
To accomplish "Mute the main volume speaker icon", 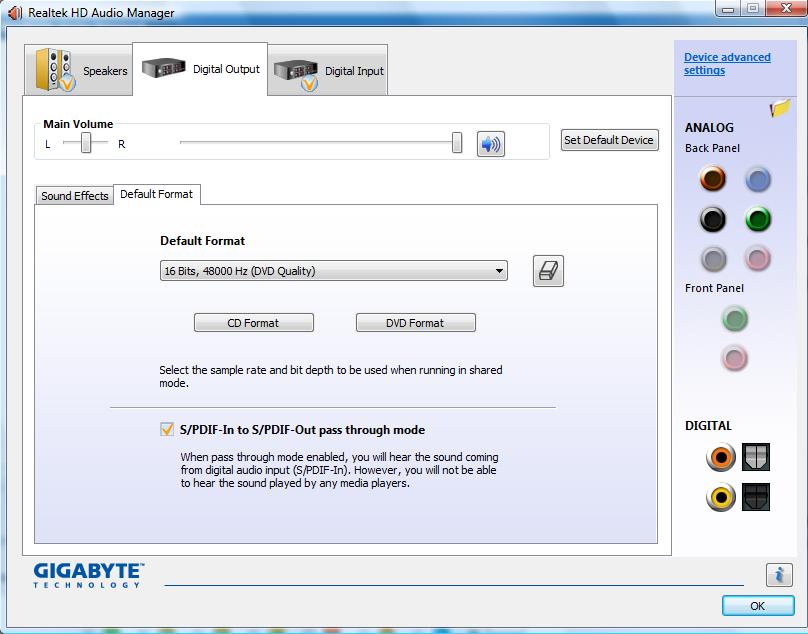I will [x=491, y=144].
